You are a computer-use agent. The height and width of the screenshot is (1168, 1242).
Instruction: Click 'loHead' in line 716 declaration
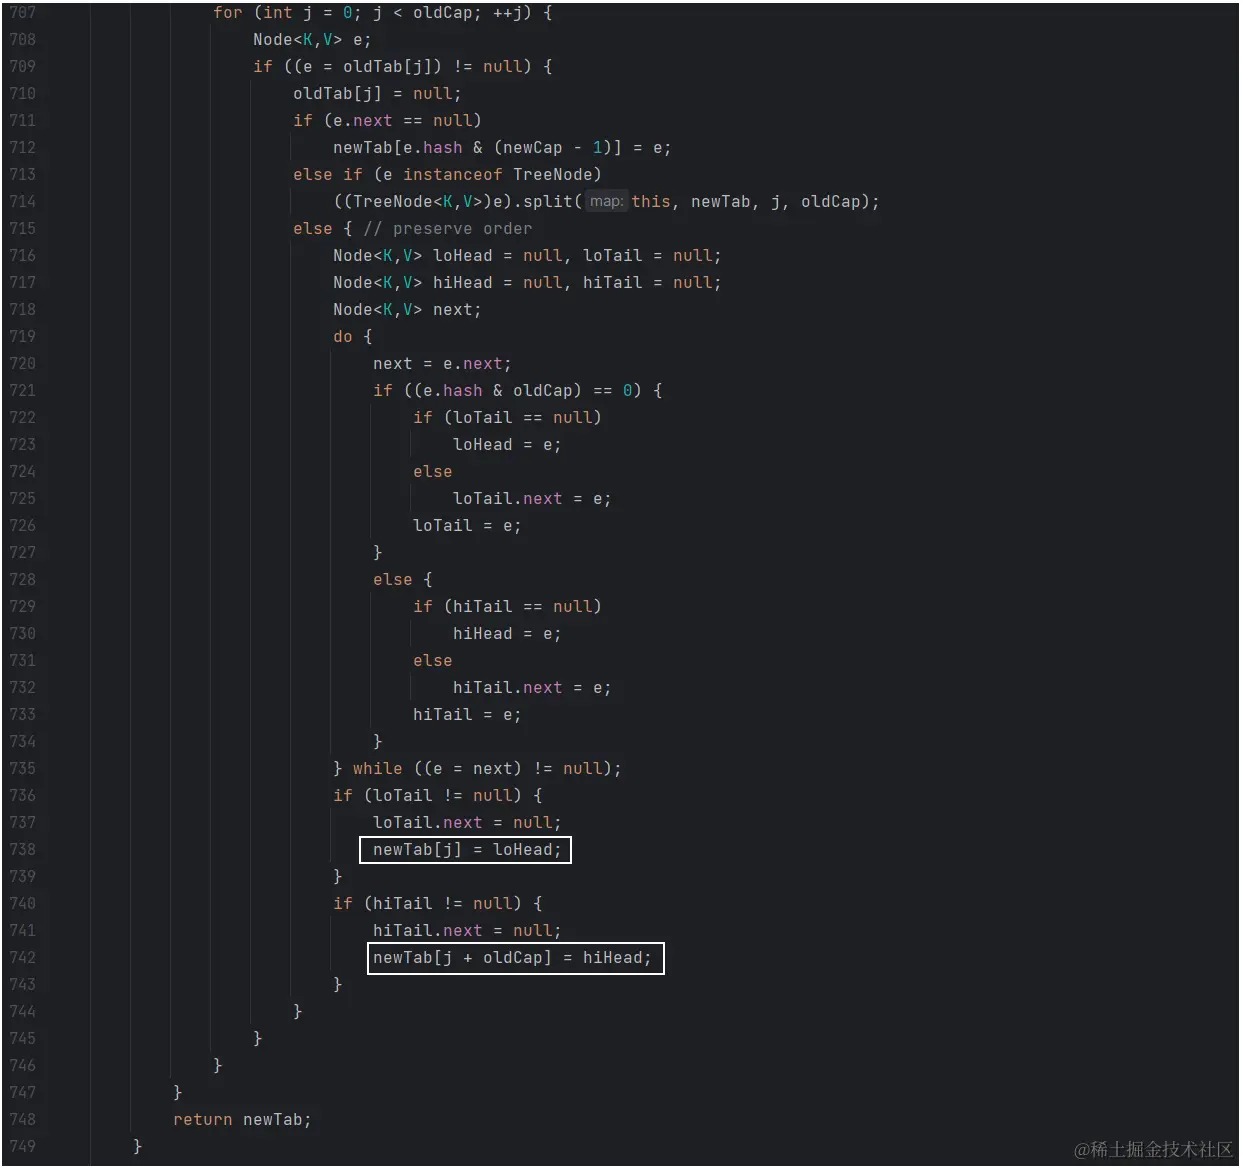click(x=462, y=256)
